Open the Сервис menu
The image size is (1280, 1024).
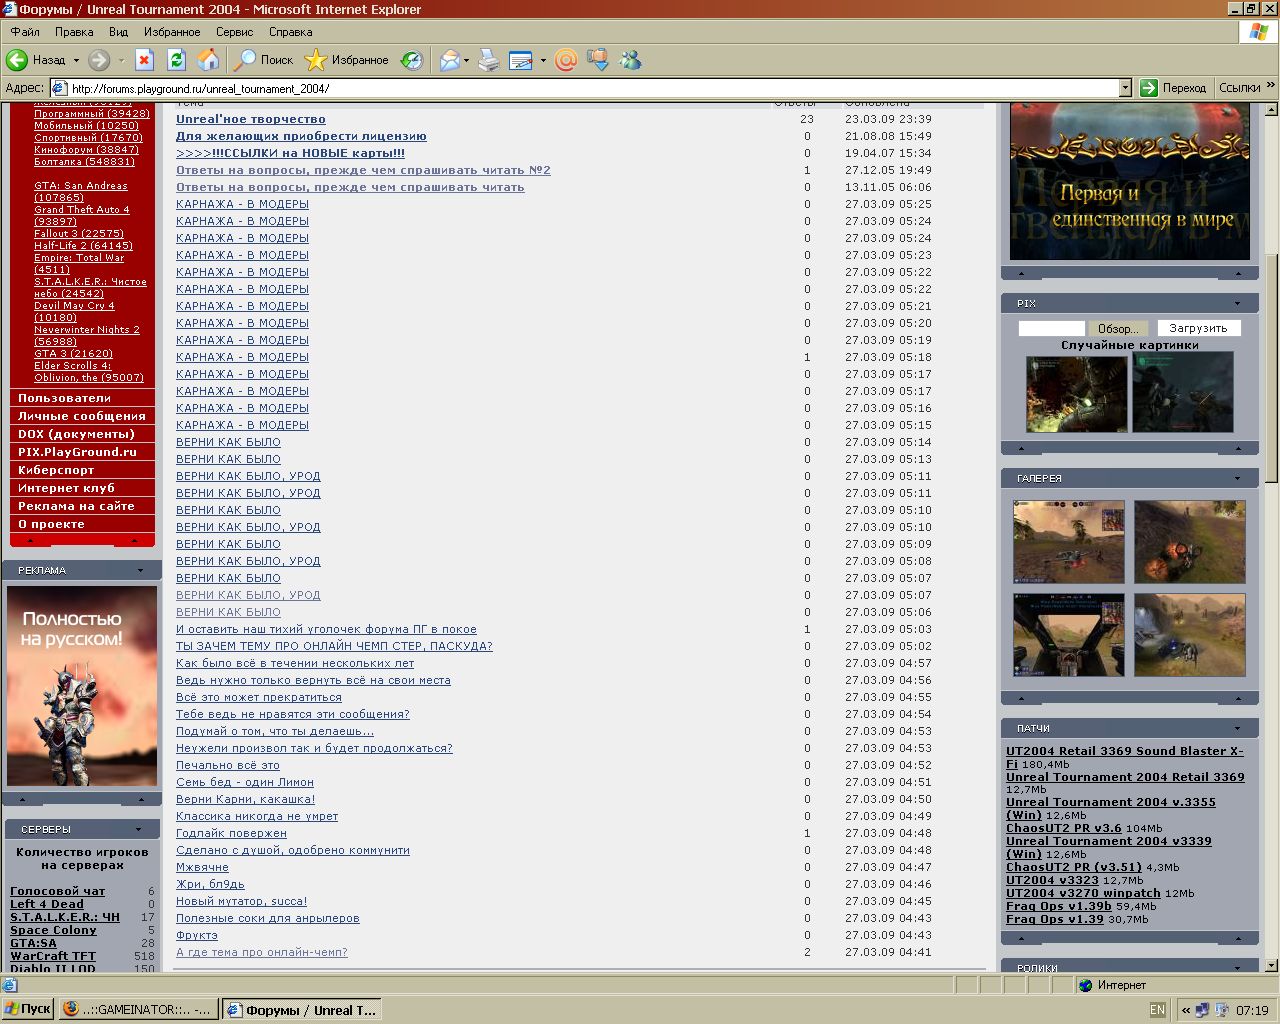(x=234, y=32)
